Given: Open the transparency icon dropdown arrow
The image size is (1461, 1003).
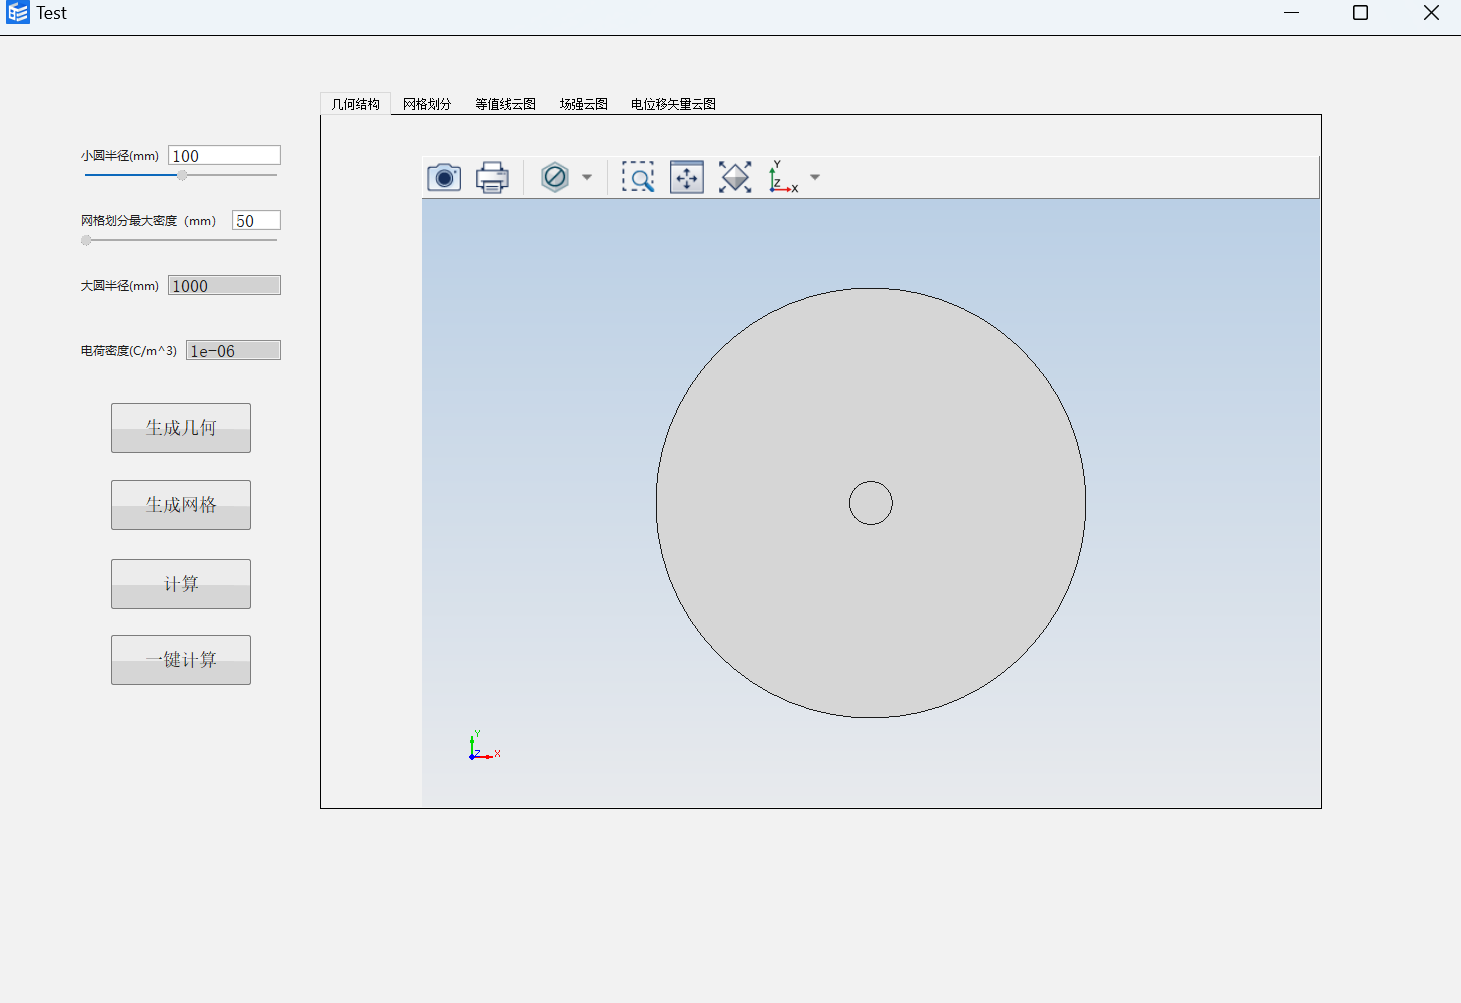Looking at the screenshot, I should click(x=587, y=178).
